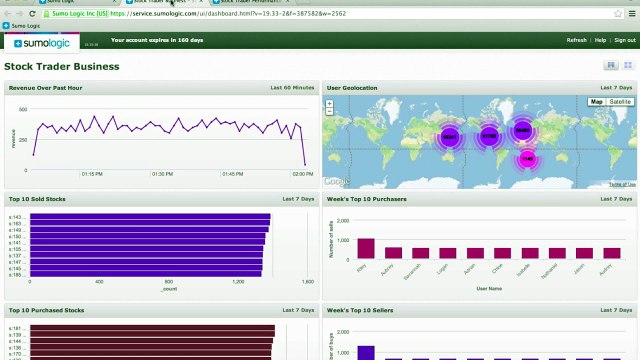
Task: Click Sign out
Action: [625, 40]
